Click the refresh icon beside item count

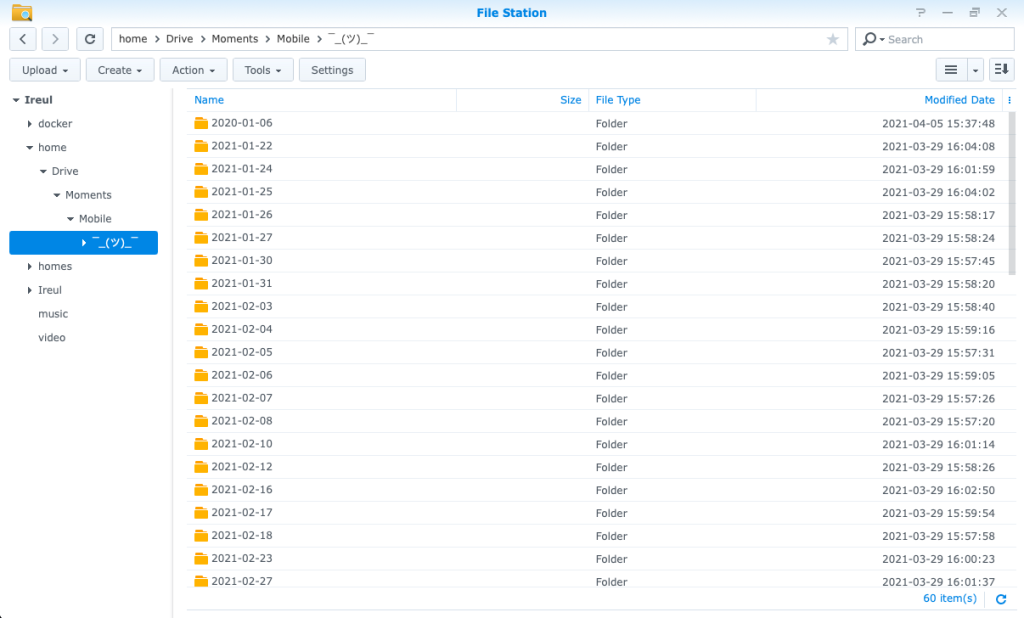[1001, 599]
